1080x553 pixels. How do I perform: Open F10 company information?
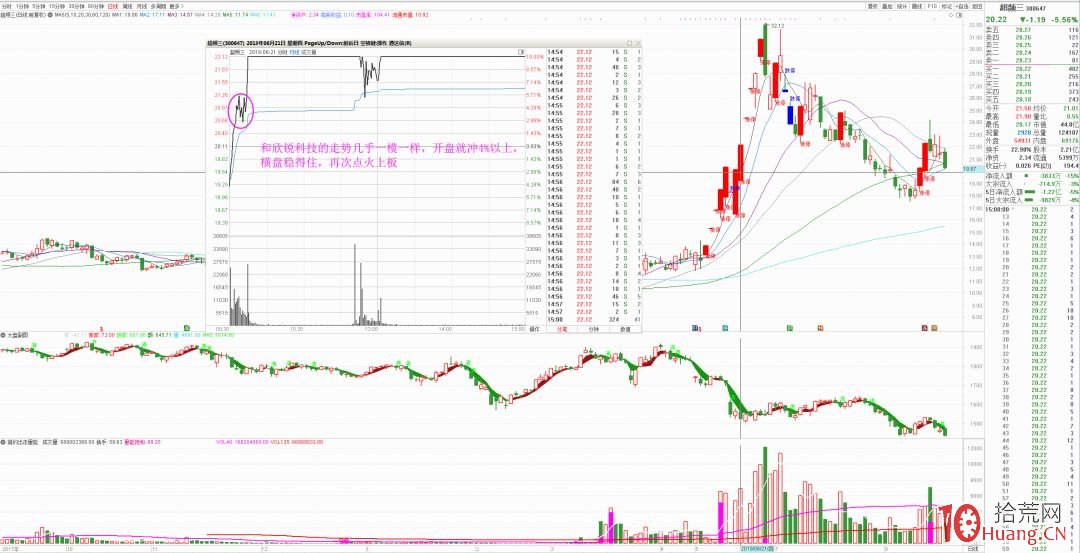[x=933, y=5]
